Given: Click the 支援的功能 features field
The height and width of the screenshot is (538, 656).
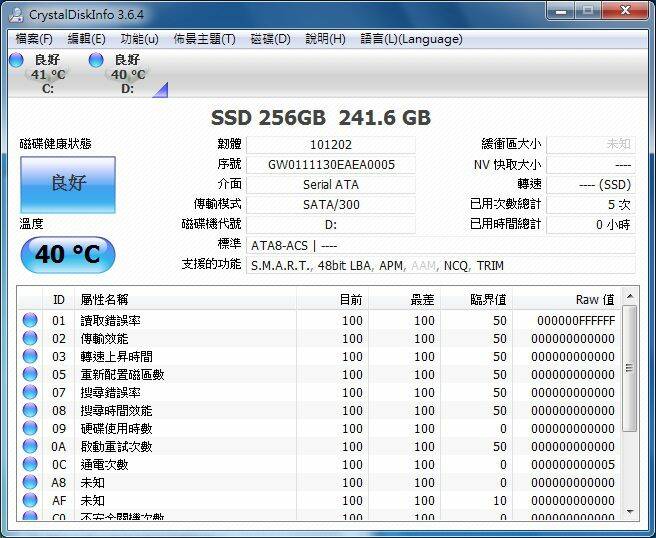Looking at the screenshot, I should [441, 265].
